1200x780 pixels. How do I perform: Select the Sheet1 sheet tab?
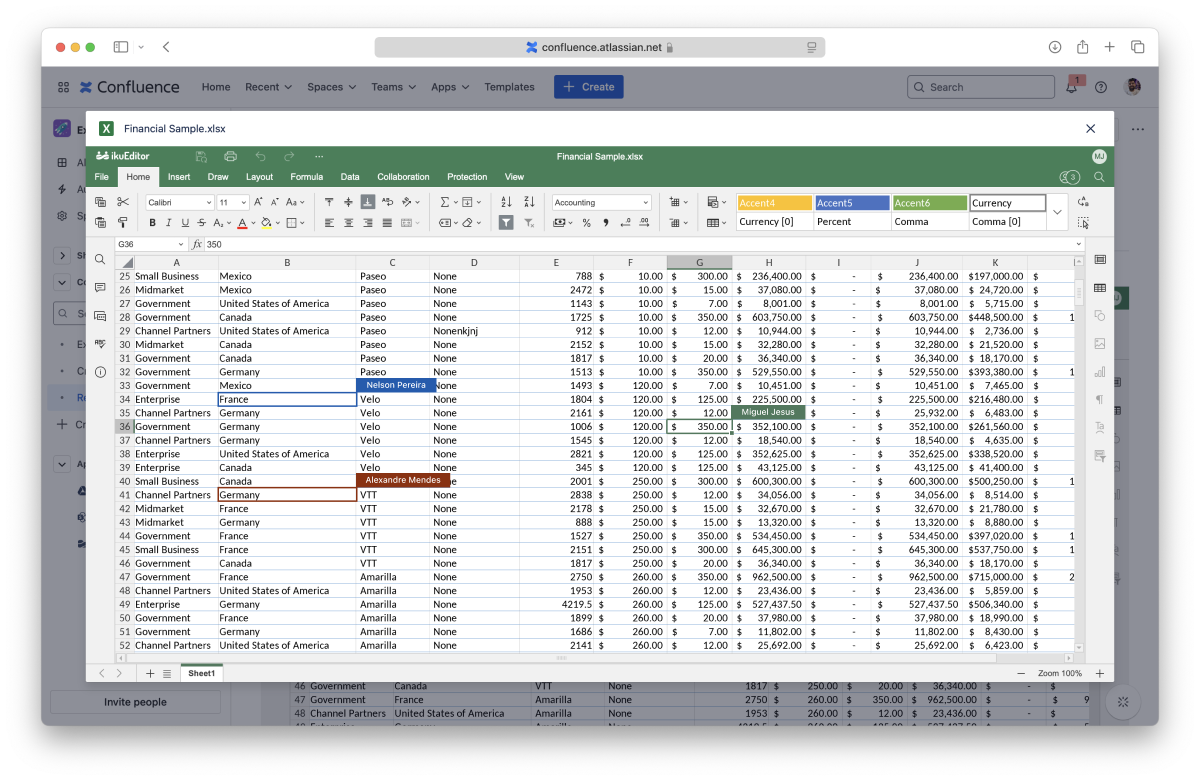click(x=201, y=673)
